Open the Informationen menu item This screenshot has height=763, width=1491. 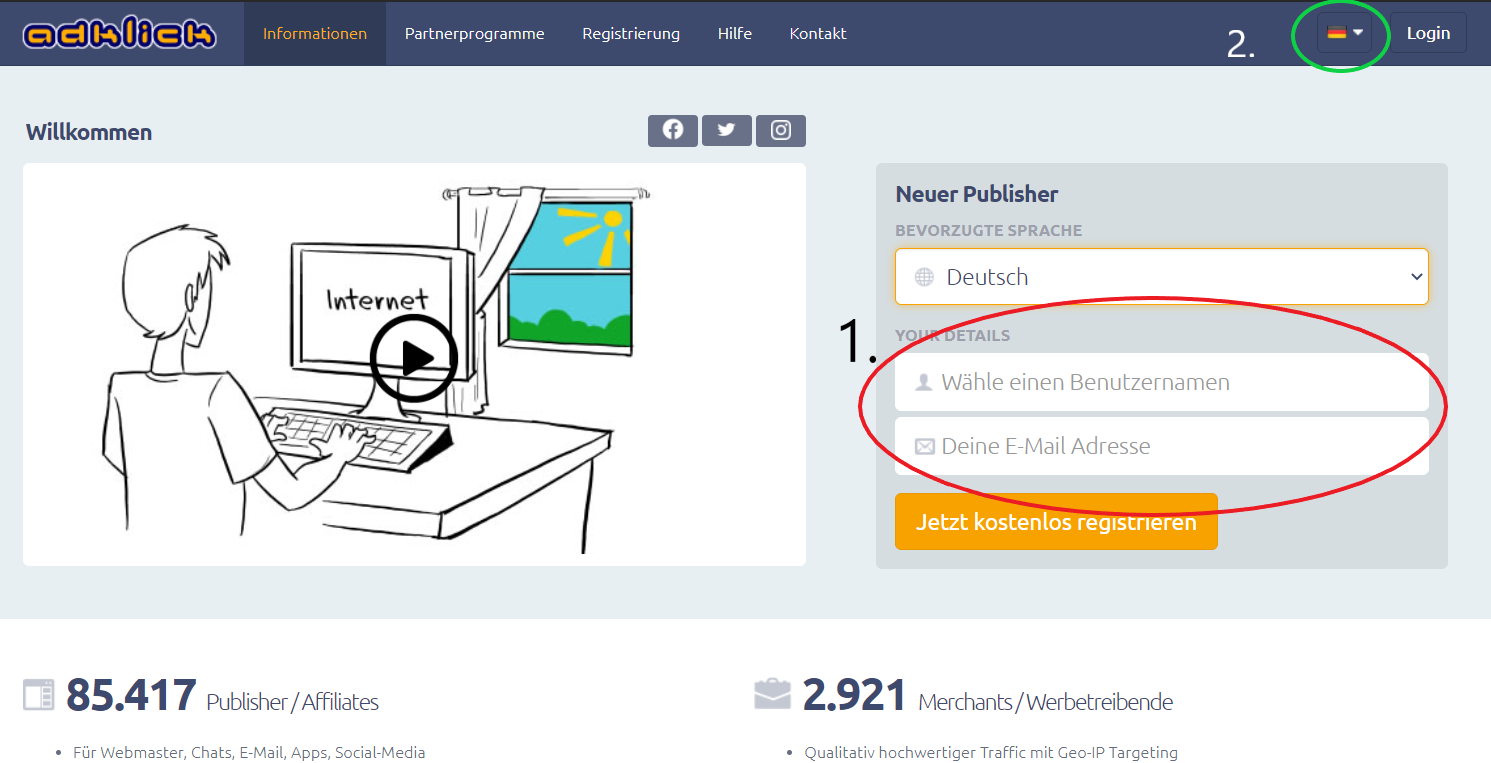pyautogui.click(x=315, y=33)
